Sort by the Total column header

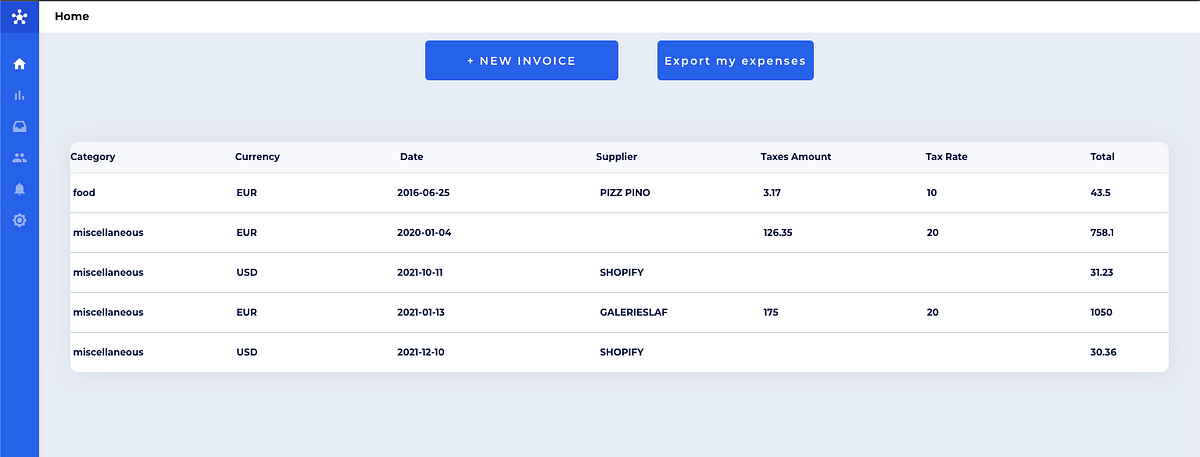click(1102, 156)
